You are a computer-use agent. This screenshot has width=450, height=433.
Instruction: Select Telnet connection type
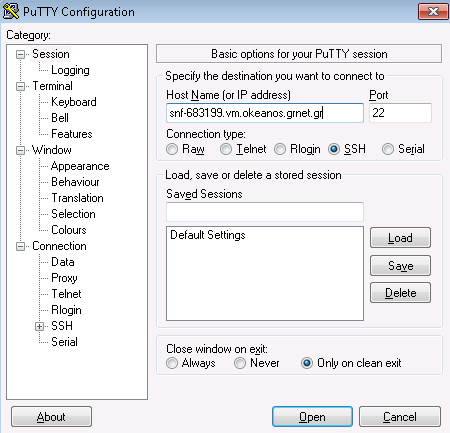point(226,149)
